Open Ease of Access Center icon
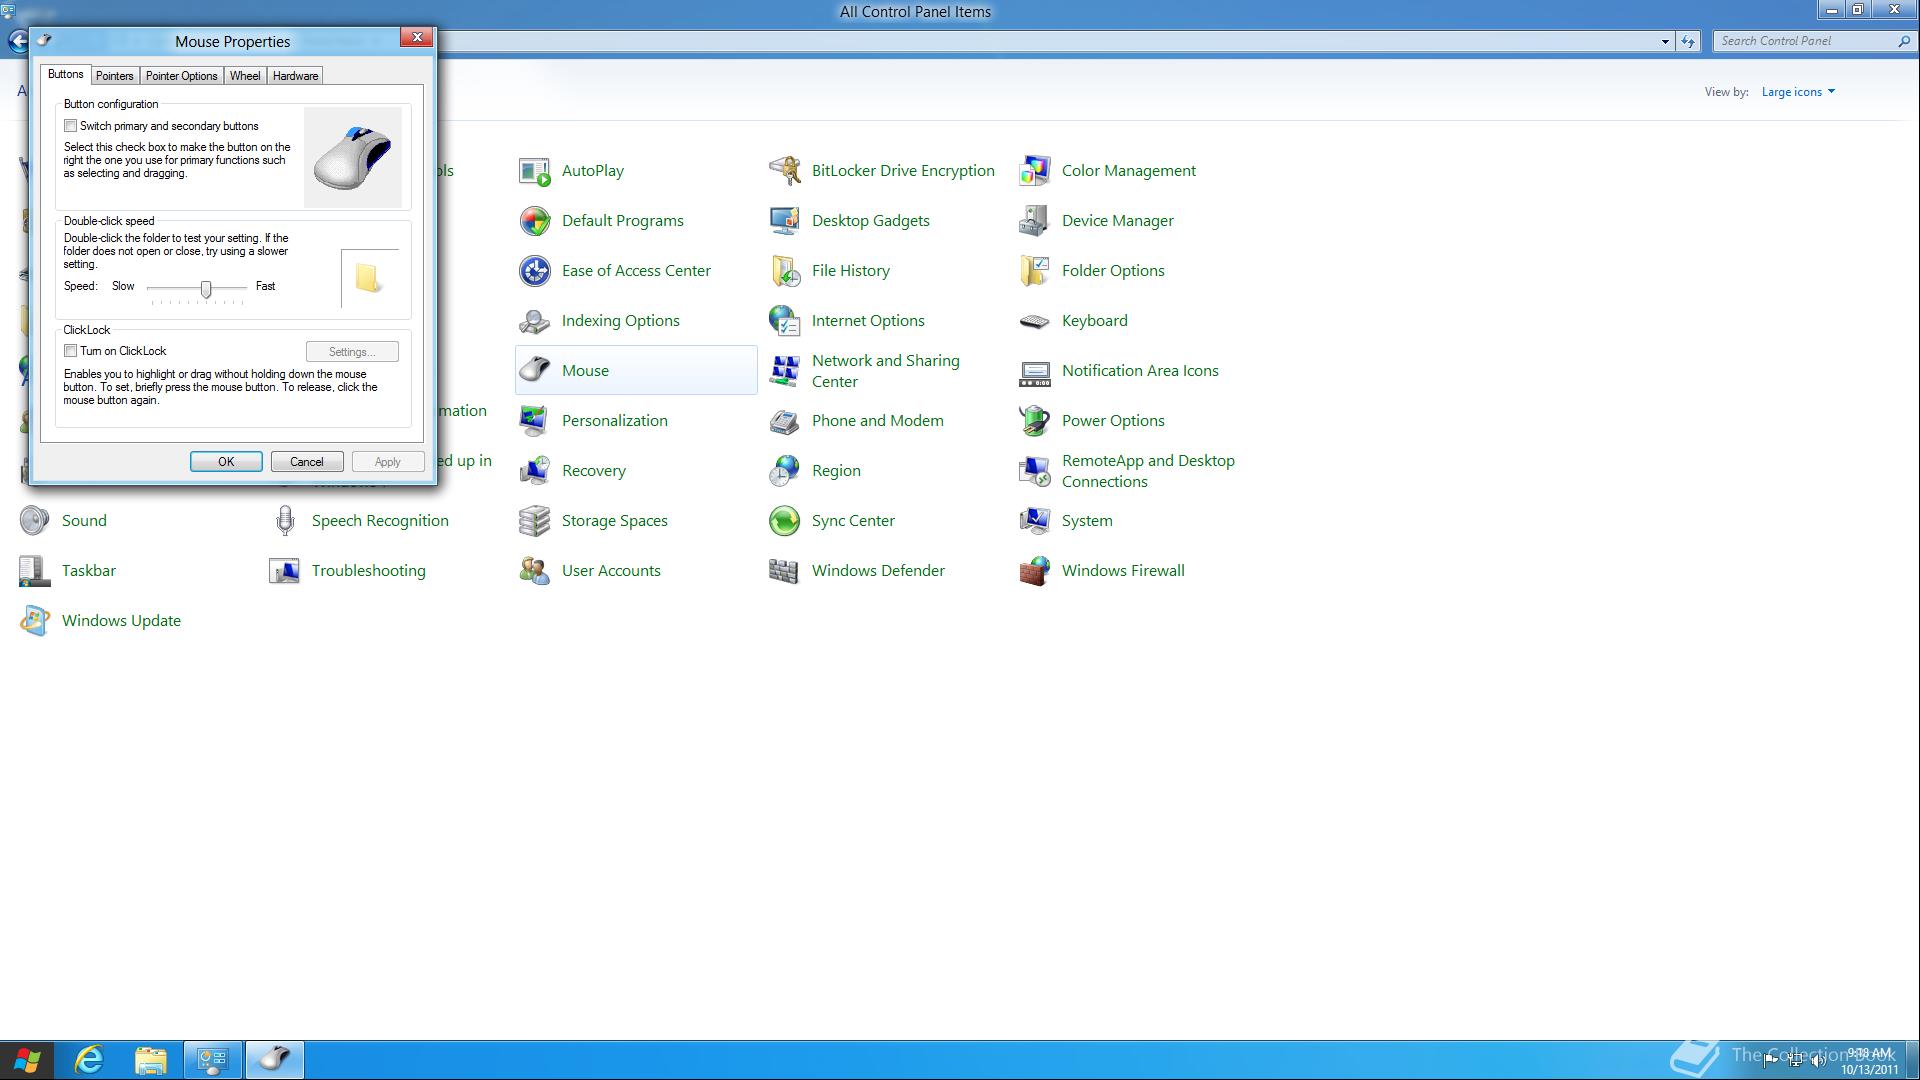This screenshot has height=1080, width=1920. click(x=535, y=271)
